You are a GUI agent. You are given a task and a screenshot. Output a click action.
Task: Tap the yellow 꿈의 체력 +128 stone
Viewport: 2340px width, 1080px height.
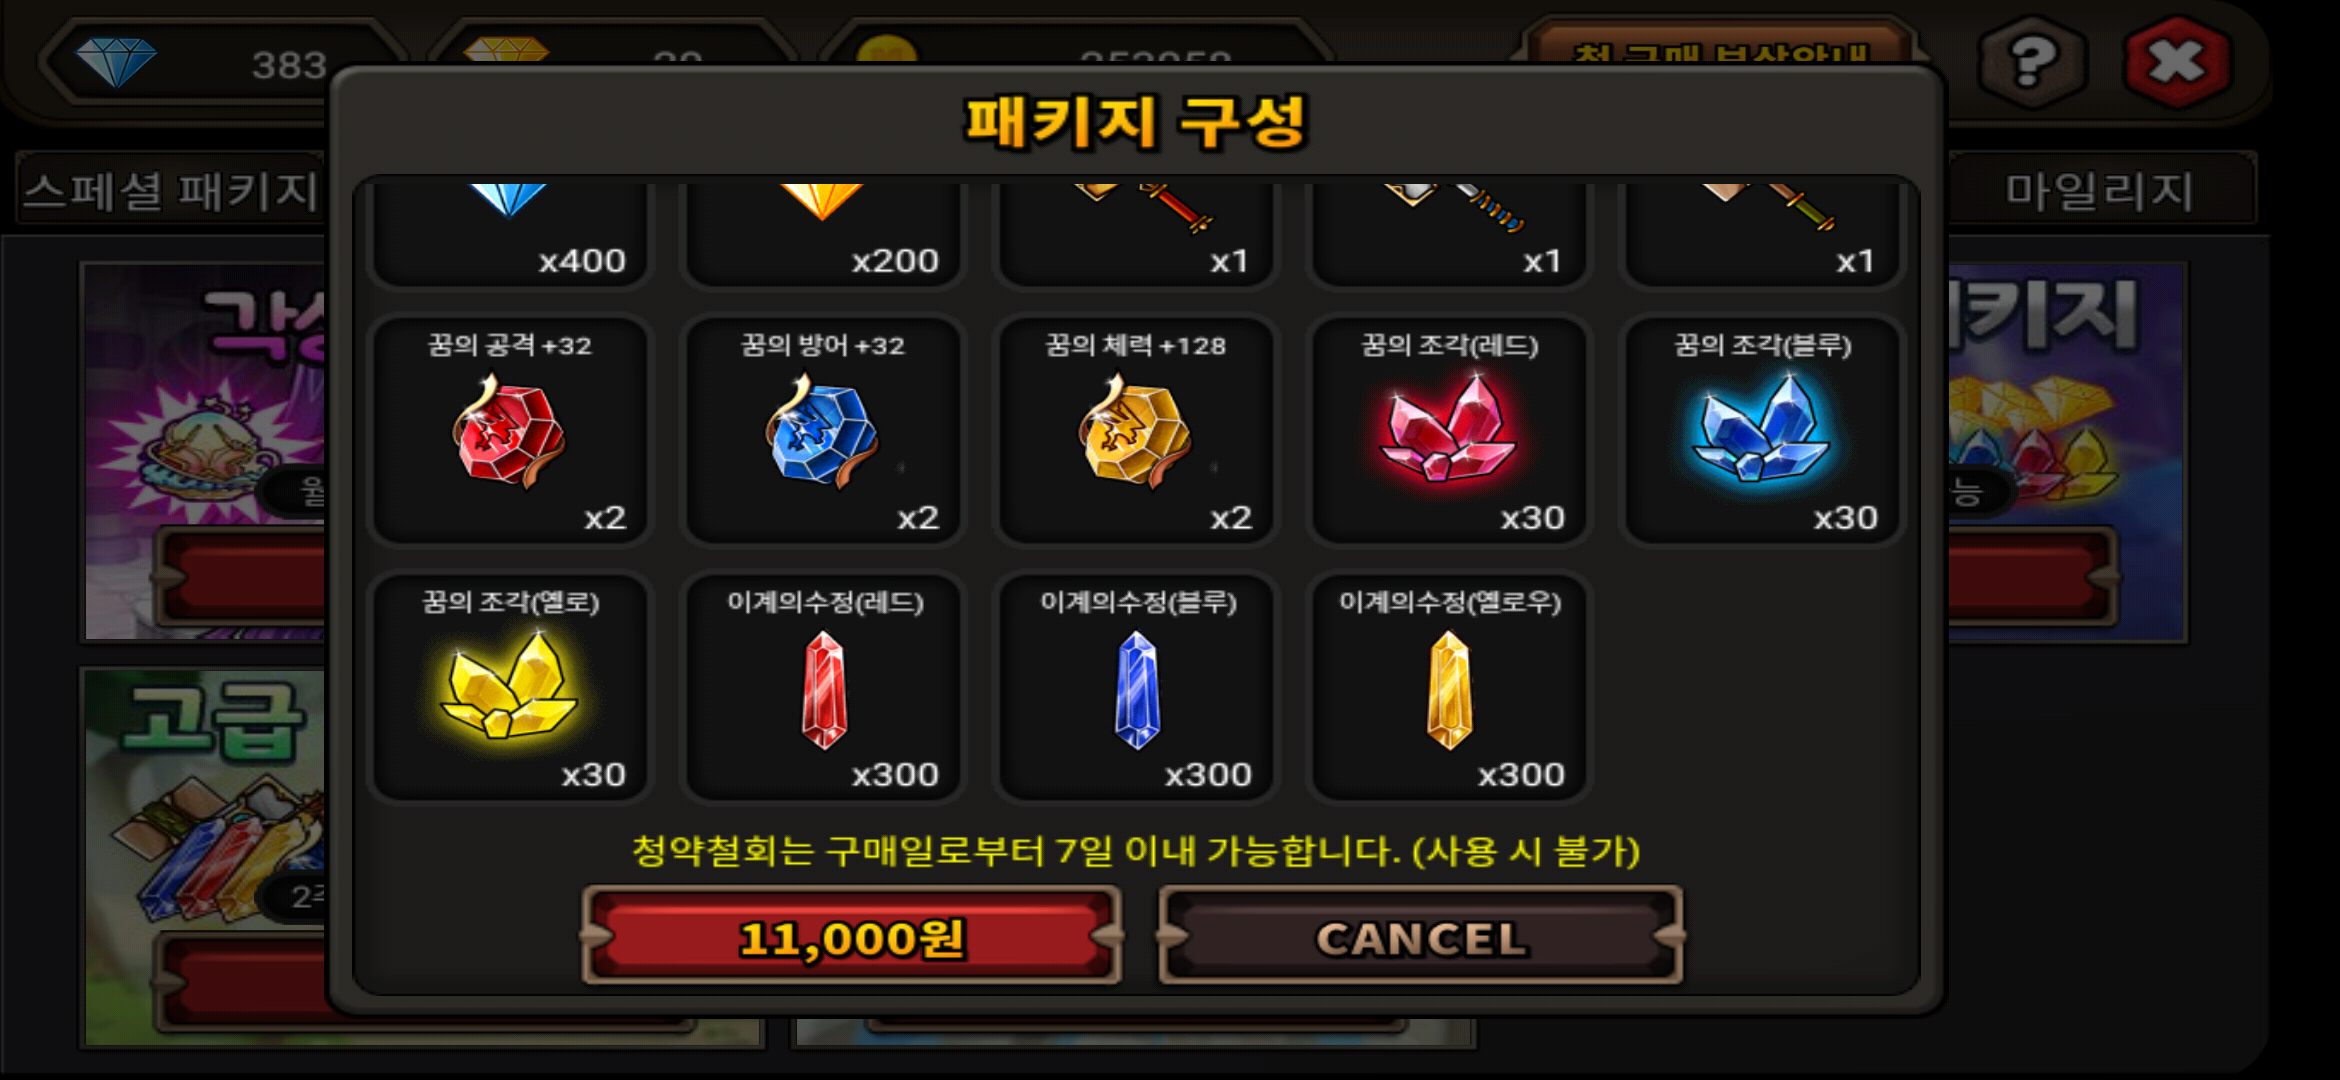pos(1135,430)
